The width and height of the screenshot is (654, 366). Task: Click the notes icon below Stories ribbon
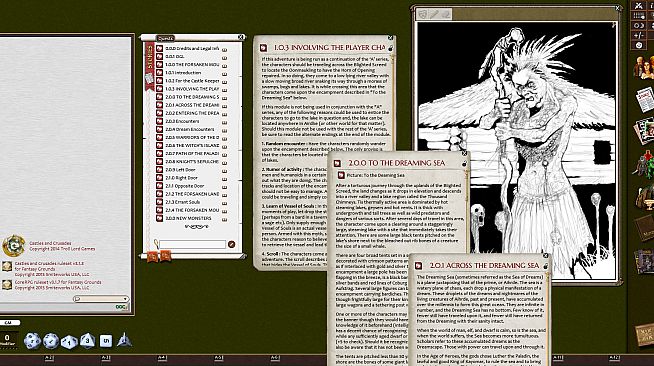(x=149, y=79)
